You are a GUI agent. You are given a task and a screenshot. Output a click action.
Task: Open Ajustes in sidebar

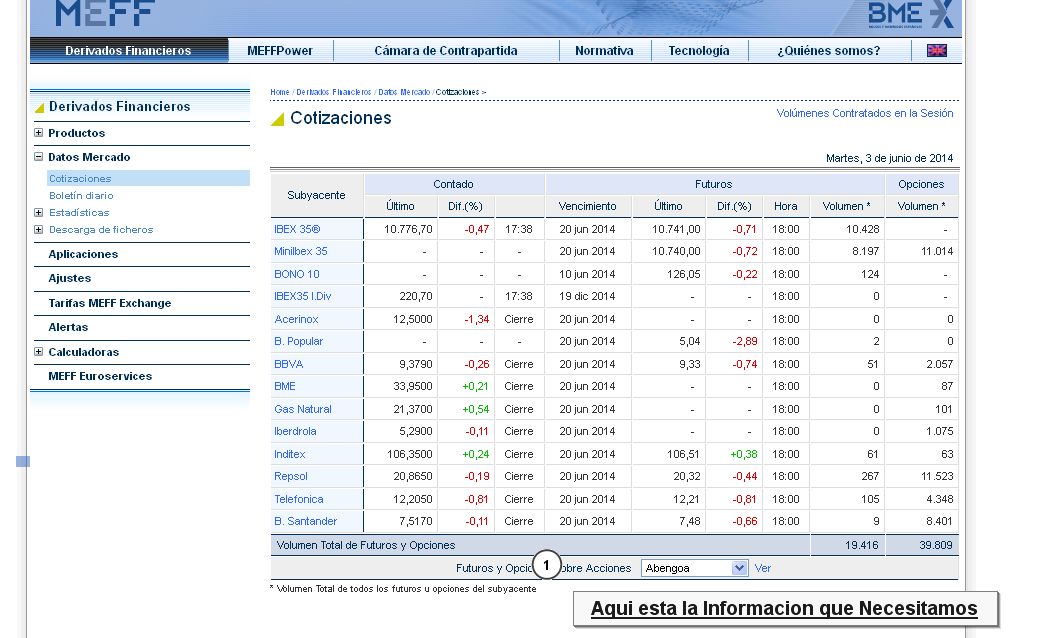point(70,278)
